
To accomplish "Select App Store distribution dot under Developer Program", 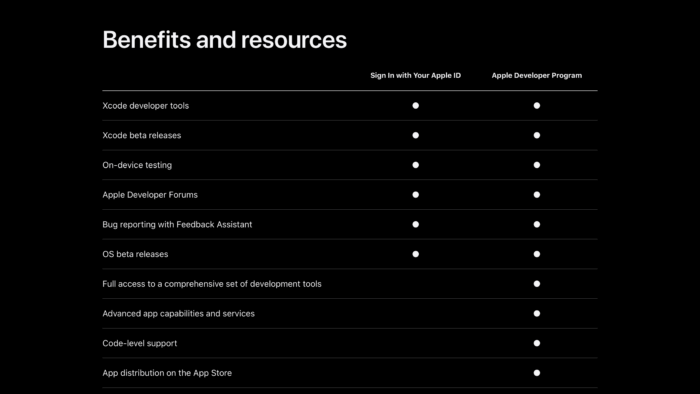I will 537,373.
